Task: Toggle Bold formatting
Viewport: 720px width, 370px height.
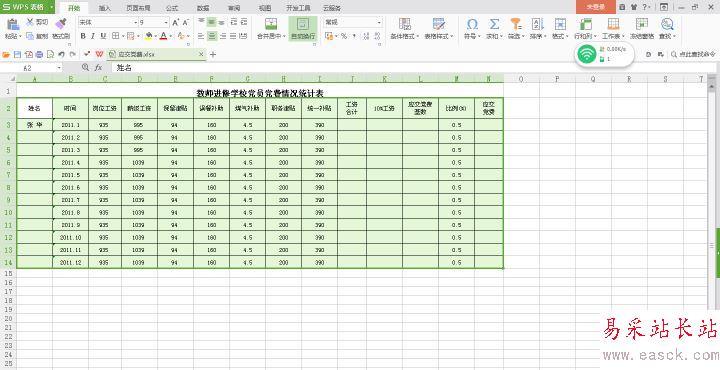Action: pos(83,36)
